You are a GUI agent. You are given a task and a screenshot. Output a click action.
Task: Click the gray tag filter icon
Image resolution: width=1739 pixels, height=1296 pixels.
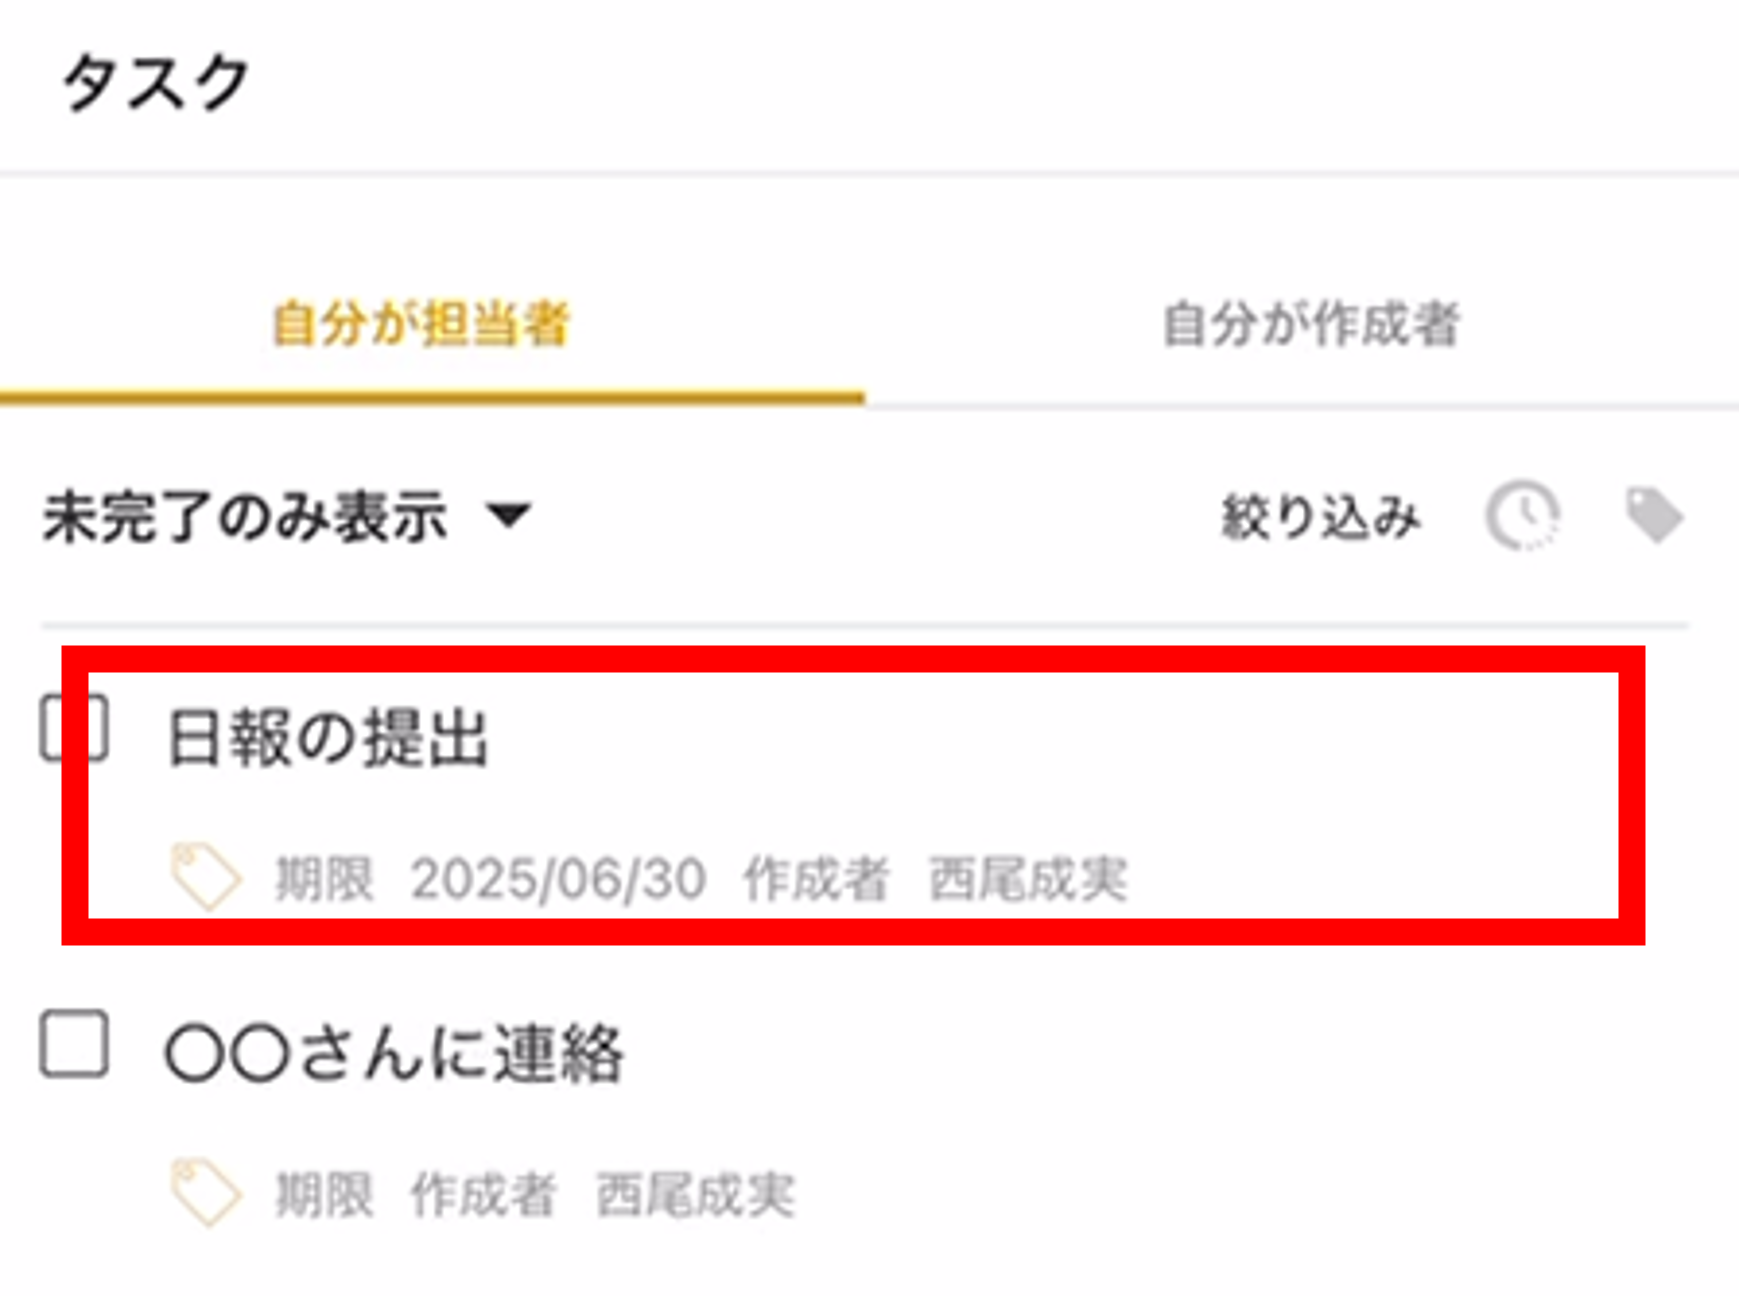coord(1654,515)
